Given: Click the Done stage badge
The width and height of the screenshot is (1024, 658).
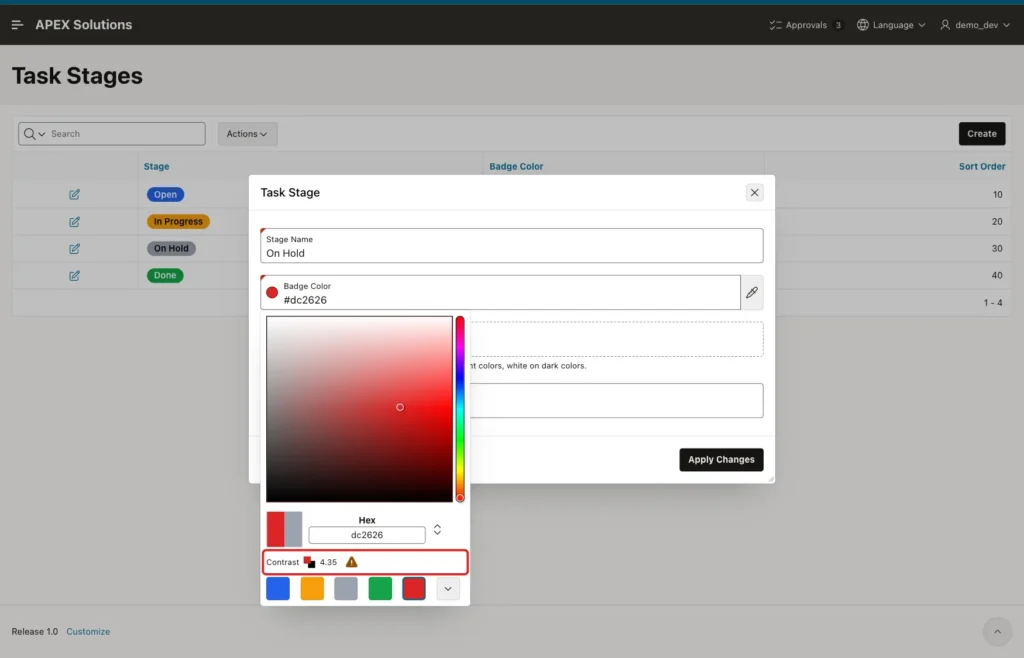Looking at the screenshot, I should pos(165,275).
